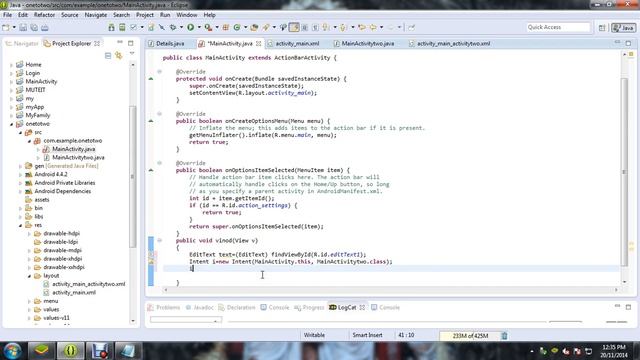
Task: Maximize the Project Explorer panel
Action: click(x=131, y=43)
